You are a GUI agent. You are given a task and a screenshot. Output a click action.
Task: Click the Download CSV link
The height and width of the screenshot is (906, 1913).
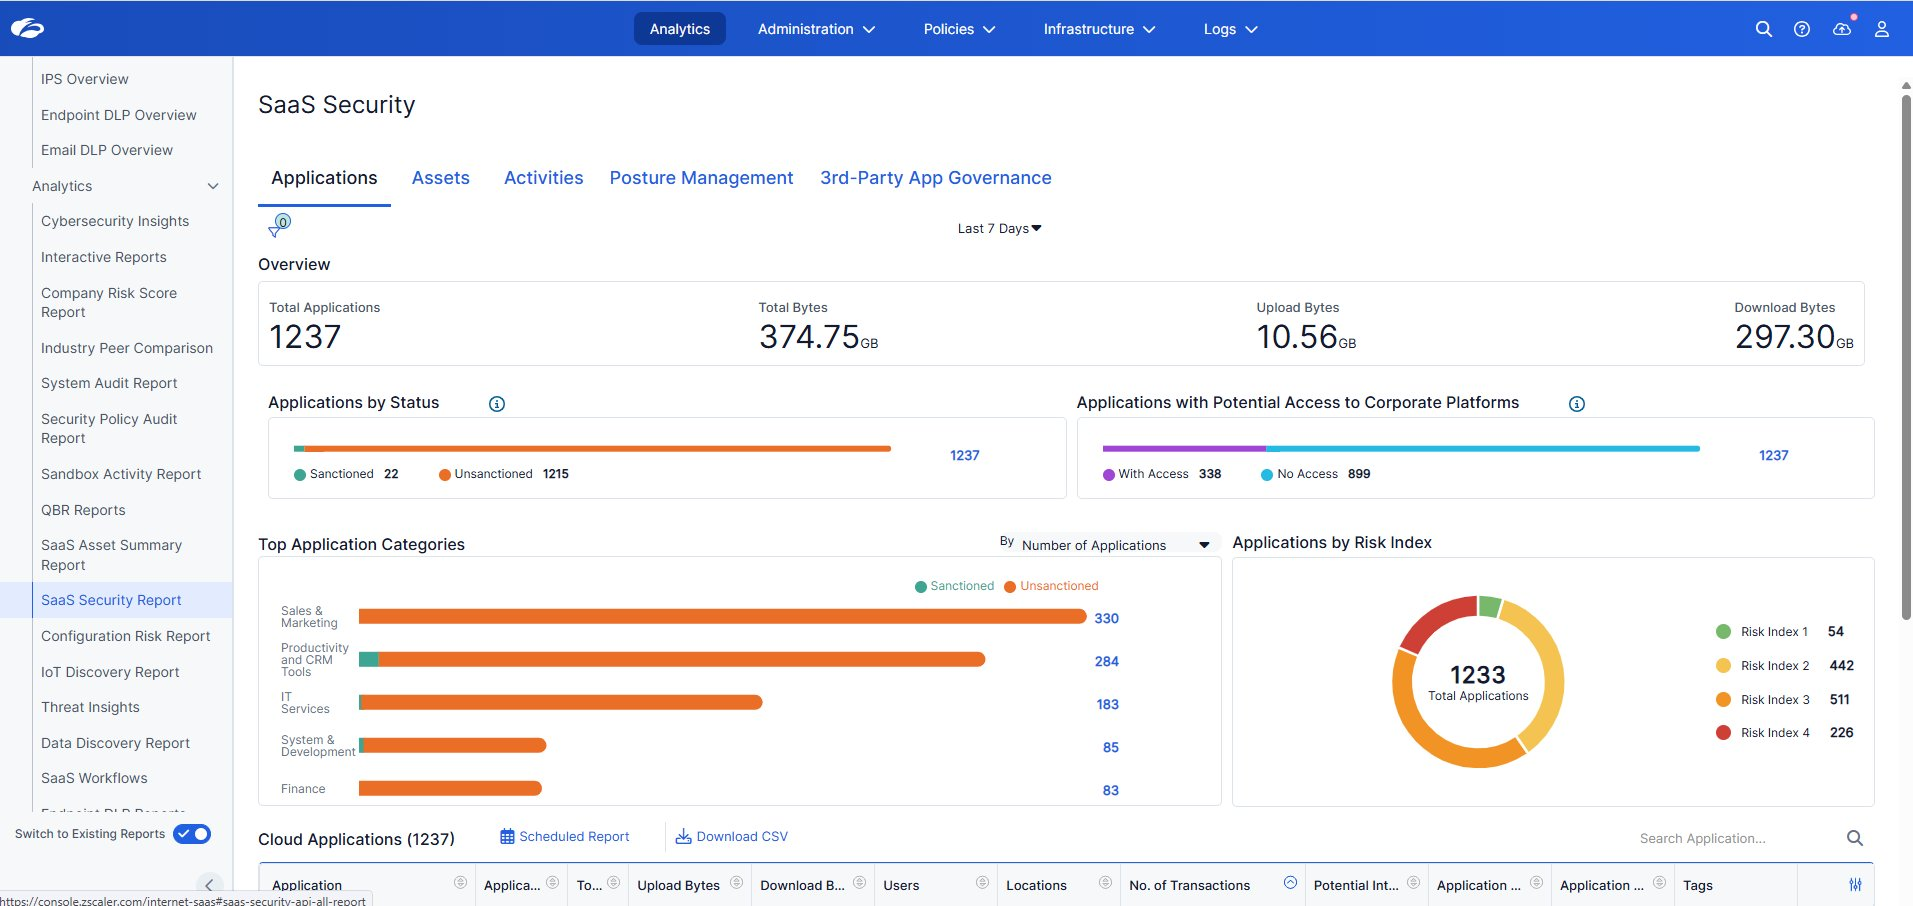732,837
